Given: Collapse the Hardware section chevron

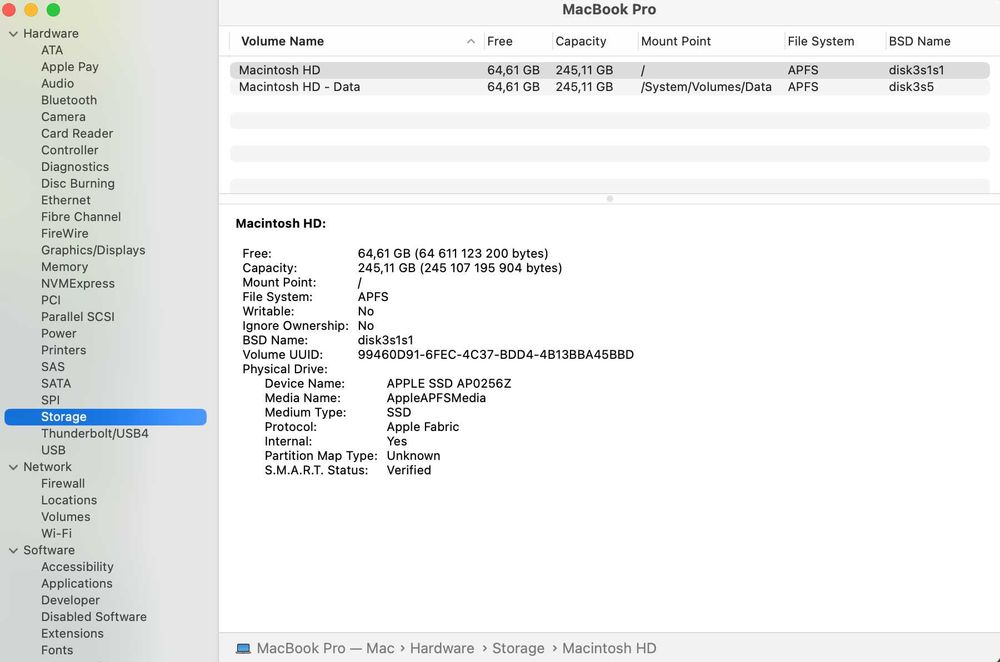Looking at the screenshot, I should click(x=13, y=34).
